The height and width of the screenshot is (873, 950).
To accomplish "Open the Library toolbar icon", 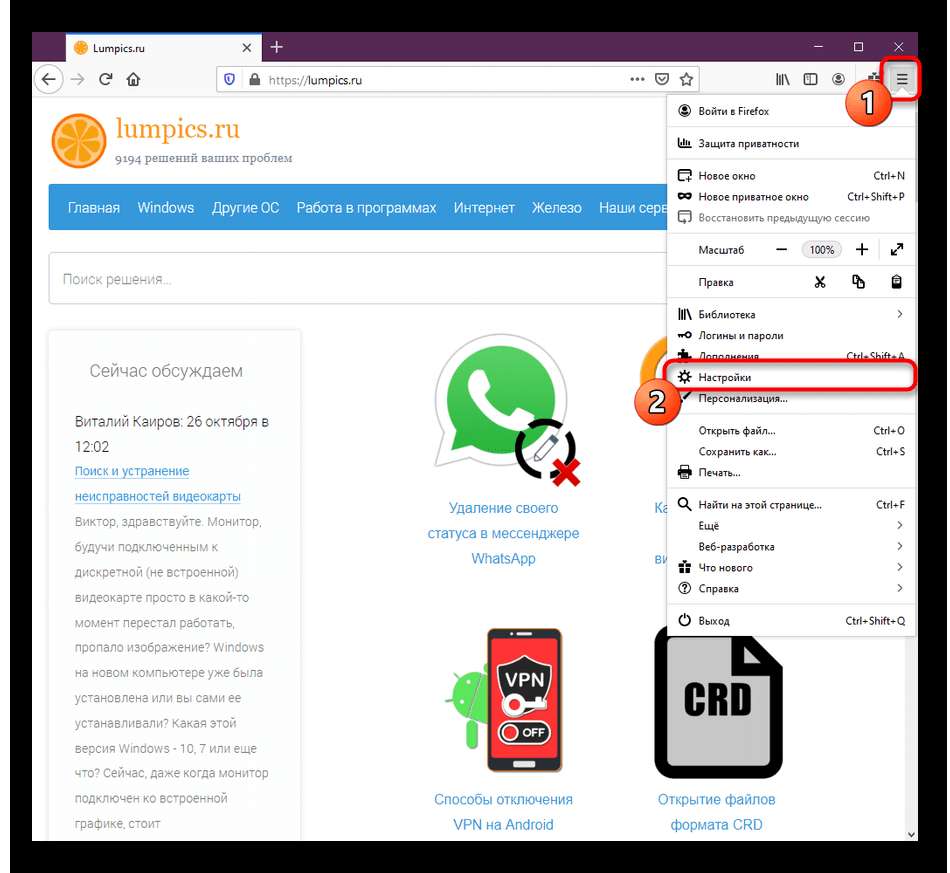I will pos(783,79).
